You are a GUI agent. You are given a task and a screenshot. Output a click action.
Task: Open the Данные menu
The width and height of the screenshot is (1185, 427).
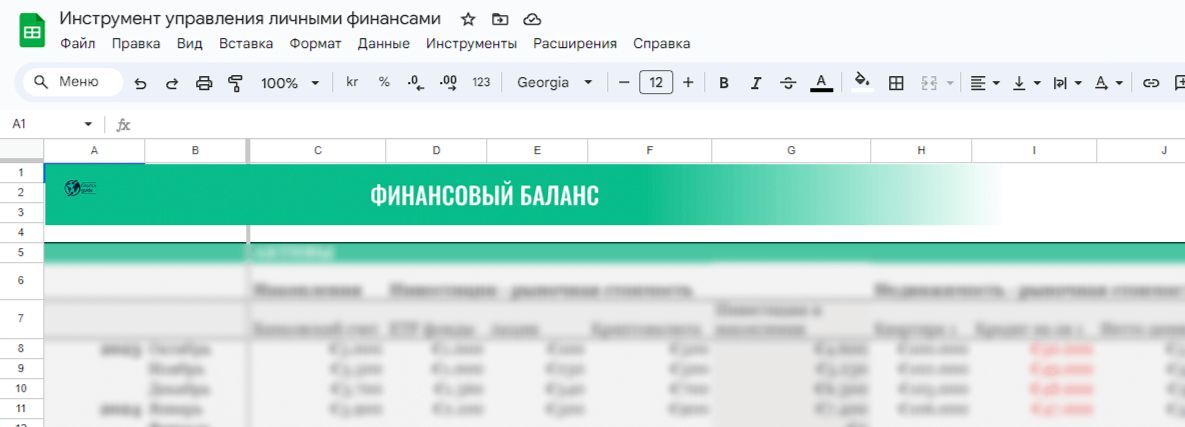[383, 44]
